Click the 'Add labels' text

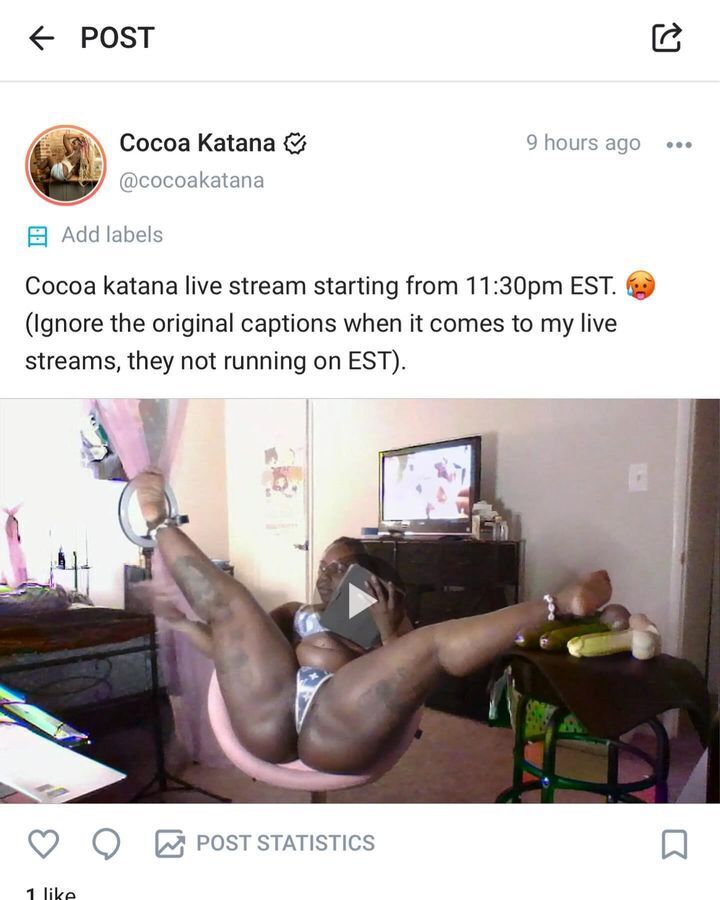coord(112,235)
